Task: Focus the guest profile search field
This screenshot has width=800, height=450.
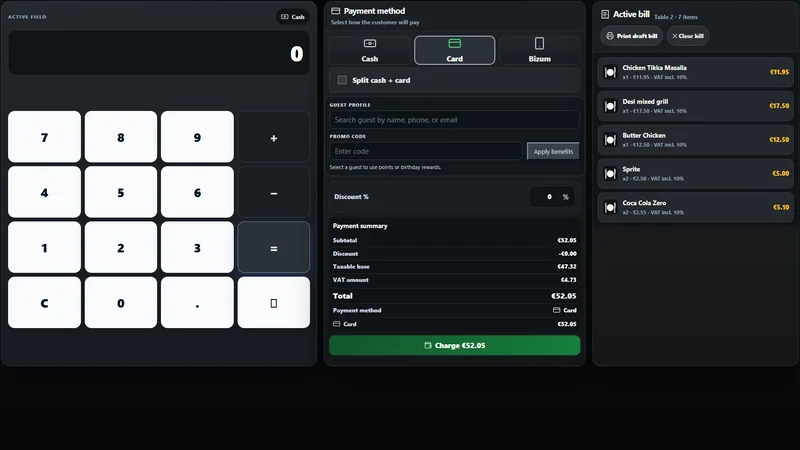Action: click(454, 120)
